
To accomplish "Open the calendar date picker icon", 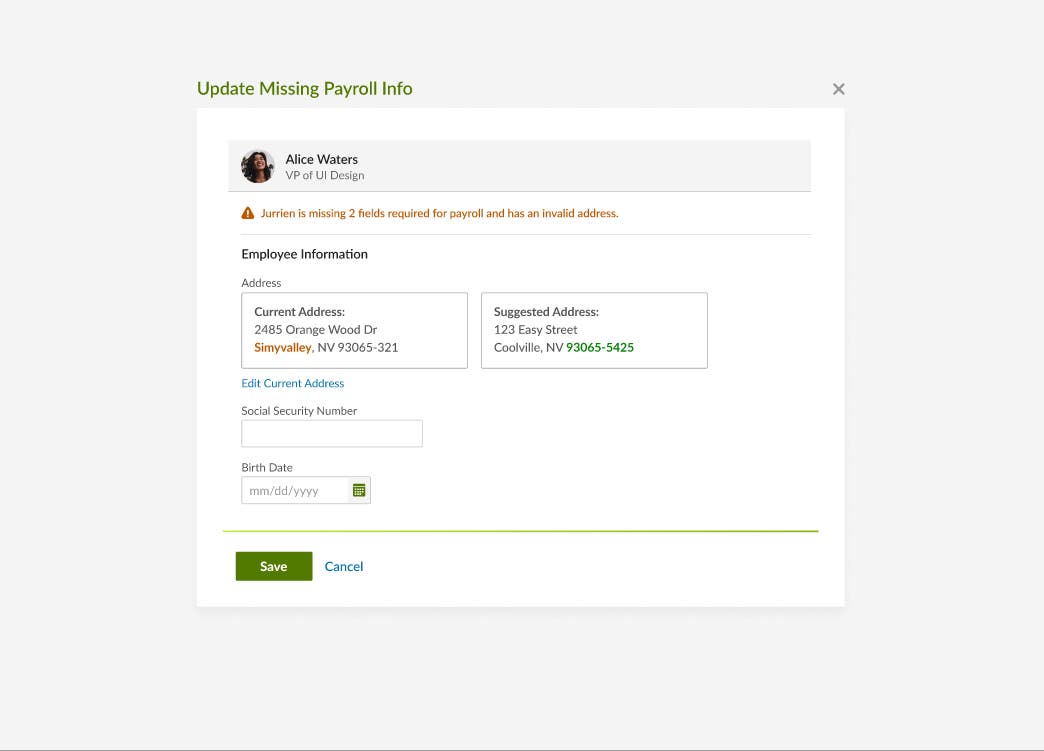I will [x=360, y=490].
